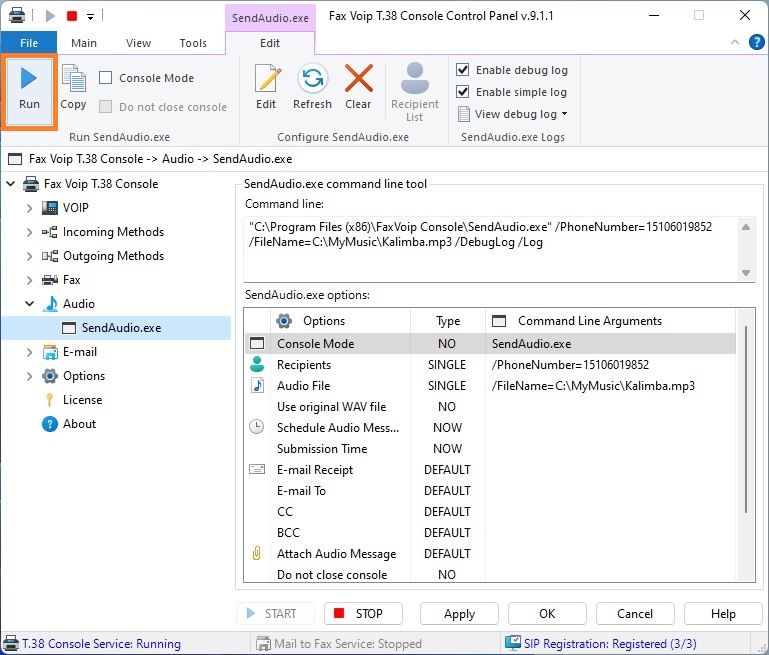
Task: Click the START button
Action: tap(275, 613)
